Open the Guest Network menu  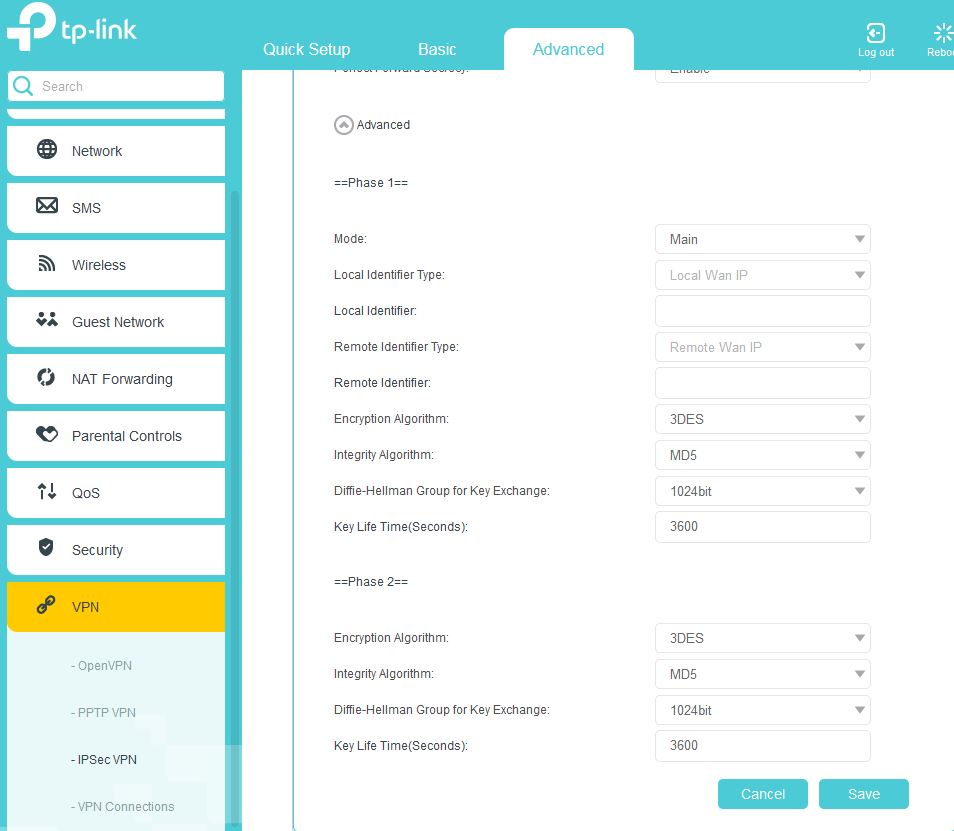(116, 322)
